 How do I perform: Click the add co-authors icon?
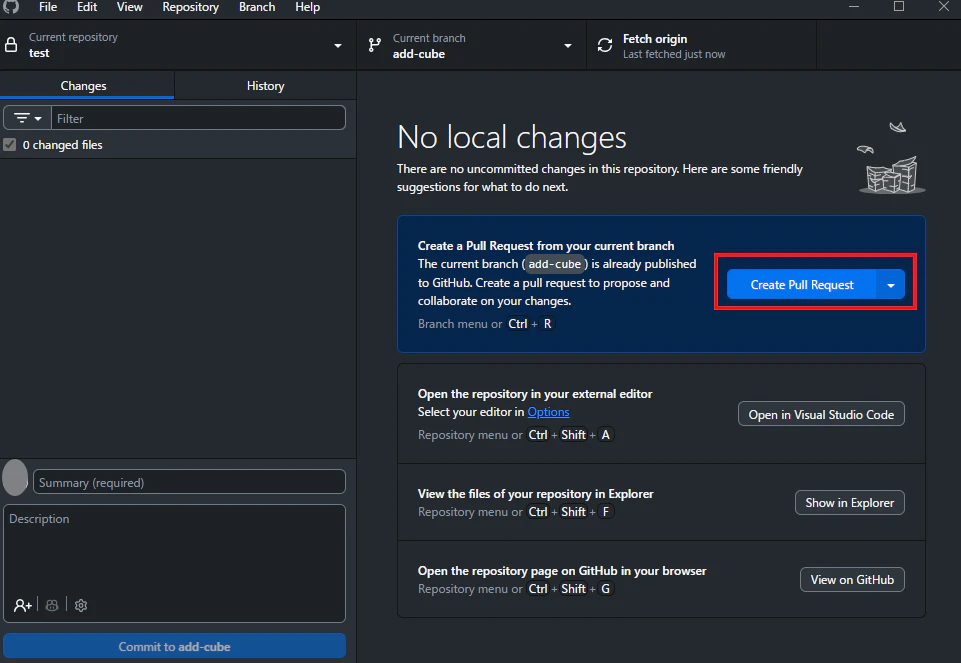tap(23, 605)
